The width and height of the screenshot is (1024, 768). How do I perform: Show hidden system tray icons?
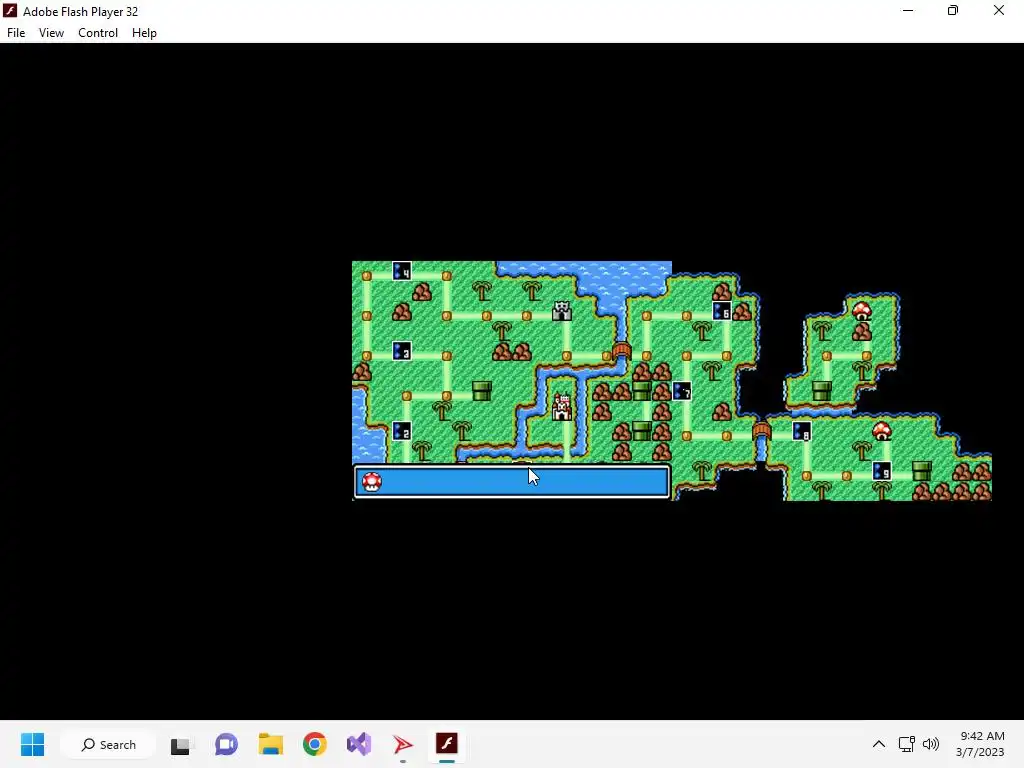(x=879, y=744)
